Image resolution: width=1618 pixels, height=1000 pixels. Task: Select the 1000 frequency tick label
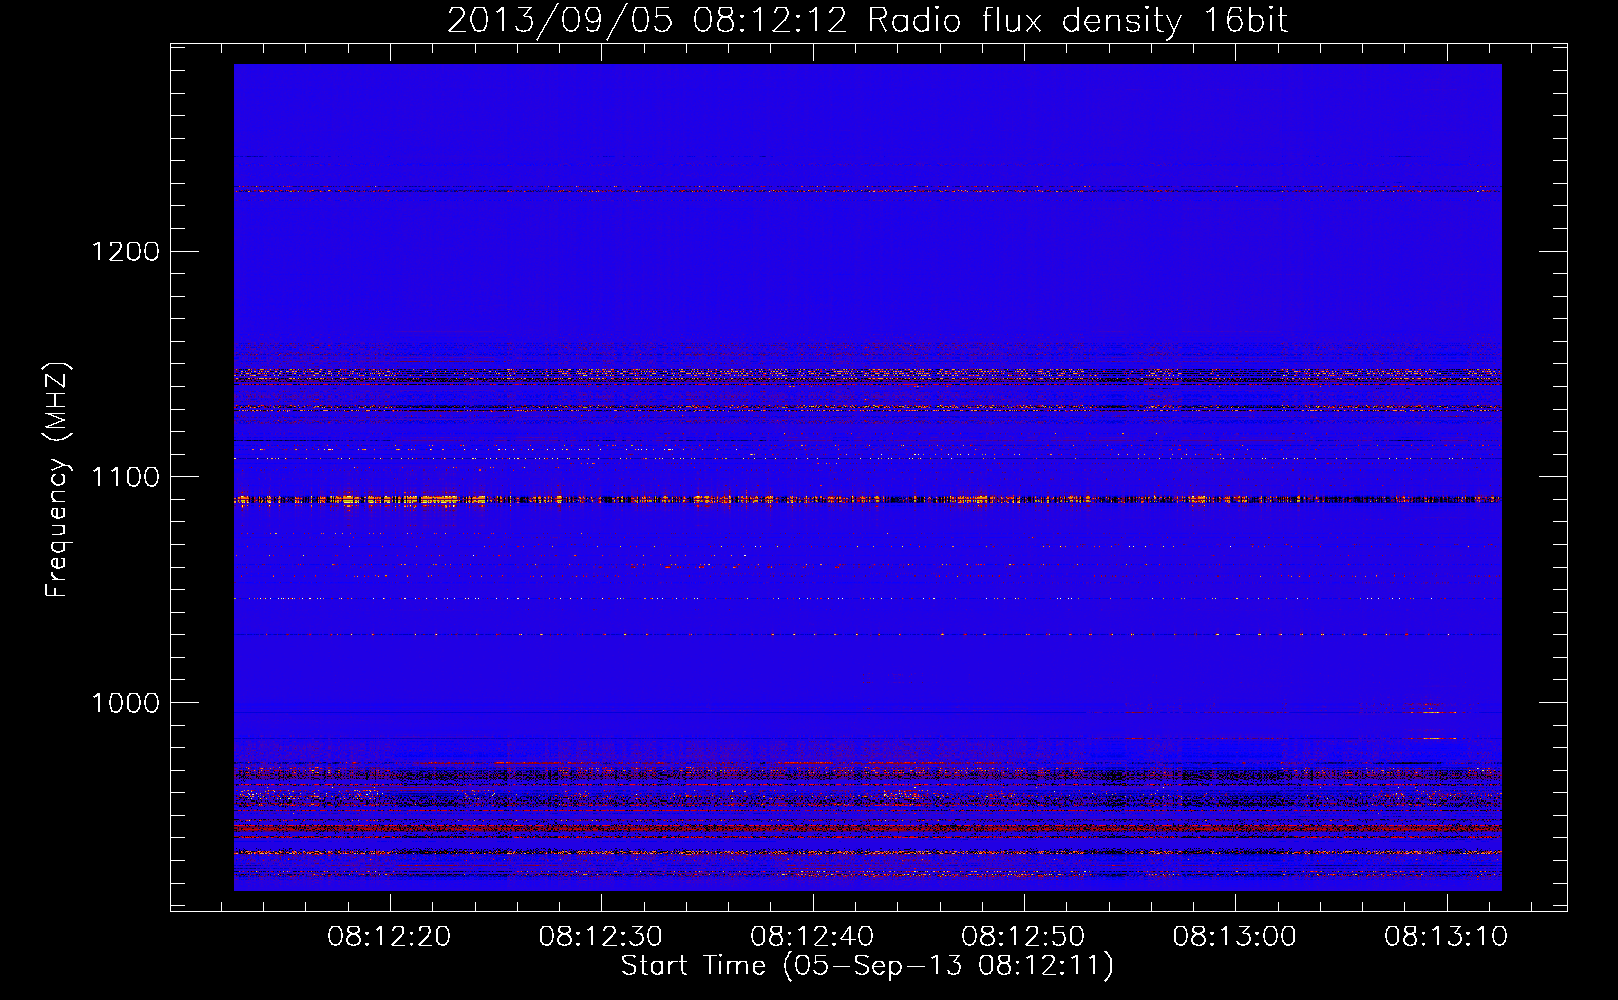pyautogui.click(x=125, y=703)
